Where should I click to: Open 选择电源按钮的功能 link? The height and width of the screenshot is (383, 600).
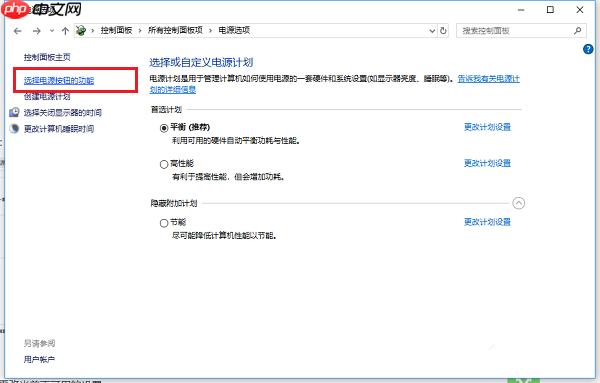point(59,81)
